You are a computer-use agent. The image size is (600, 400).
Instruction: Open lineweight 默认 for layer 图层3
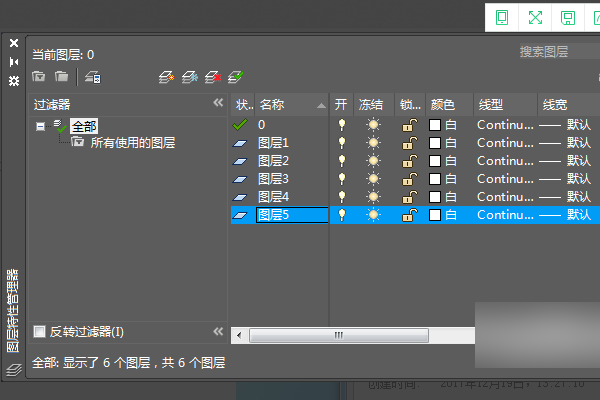point(565,179)
